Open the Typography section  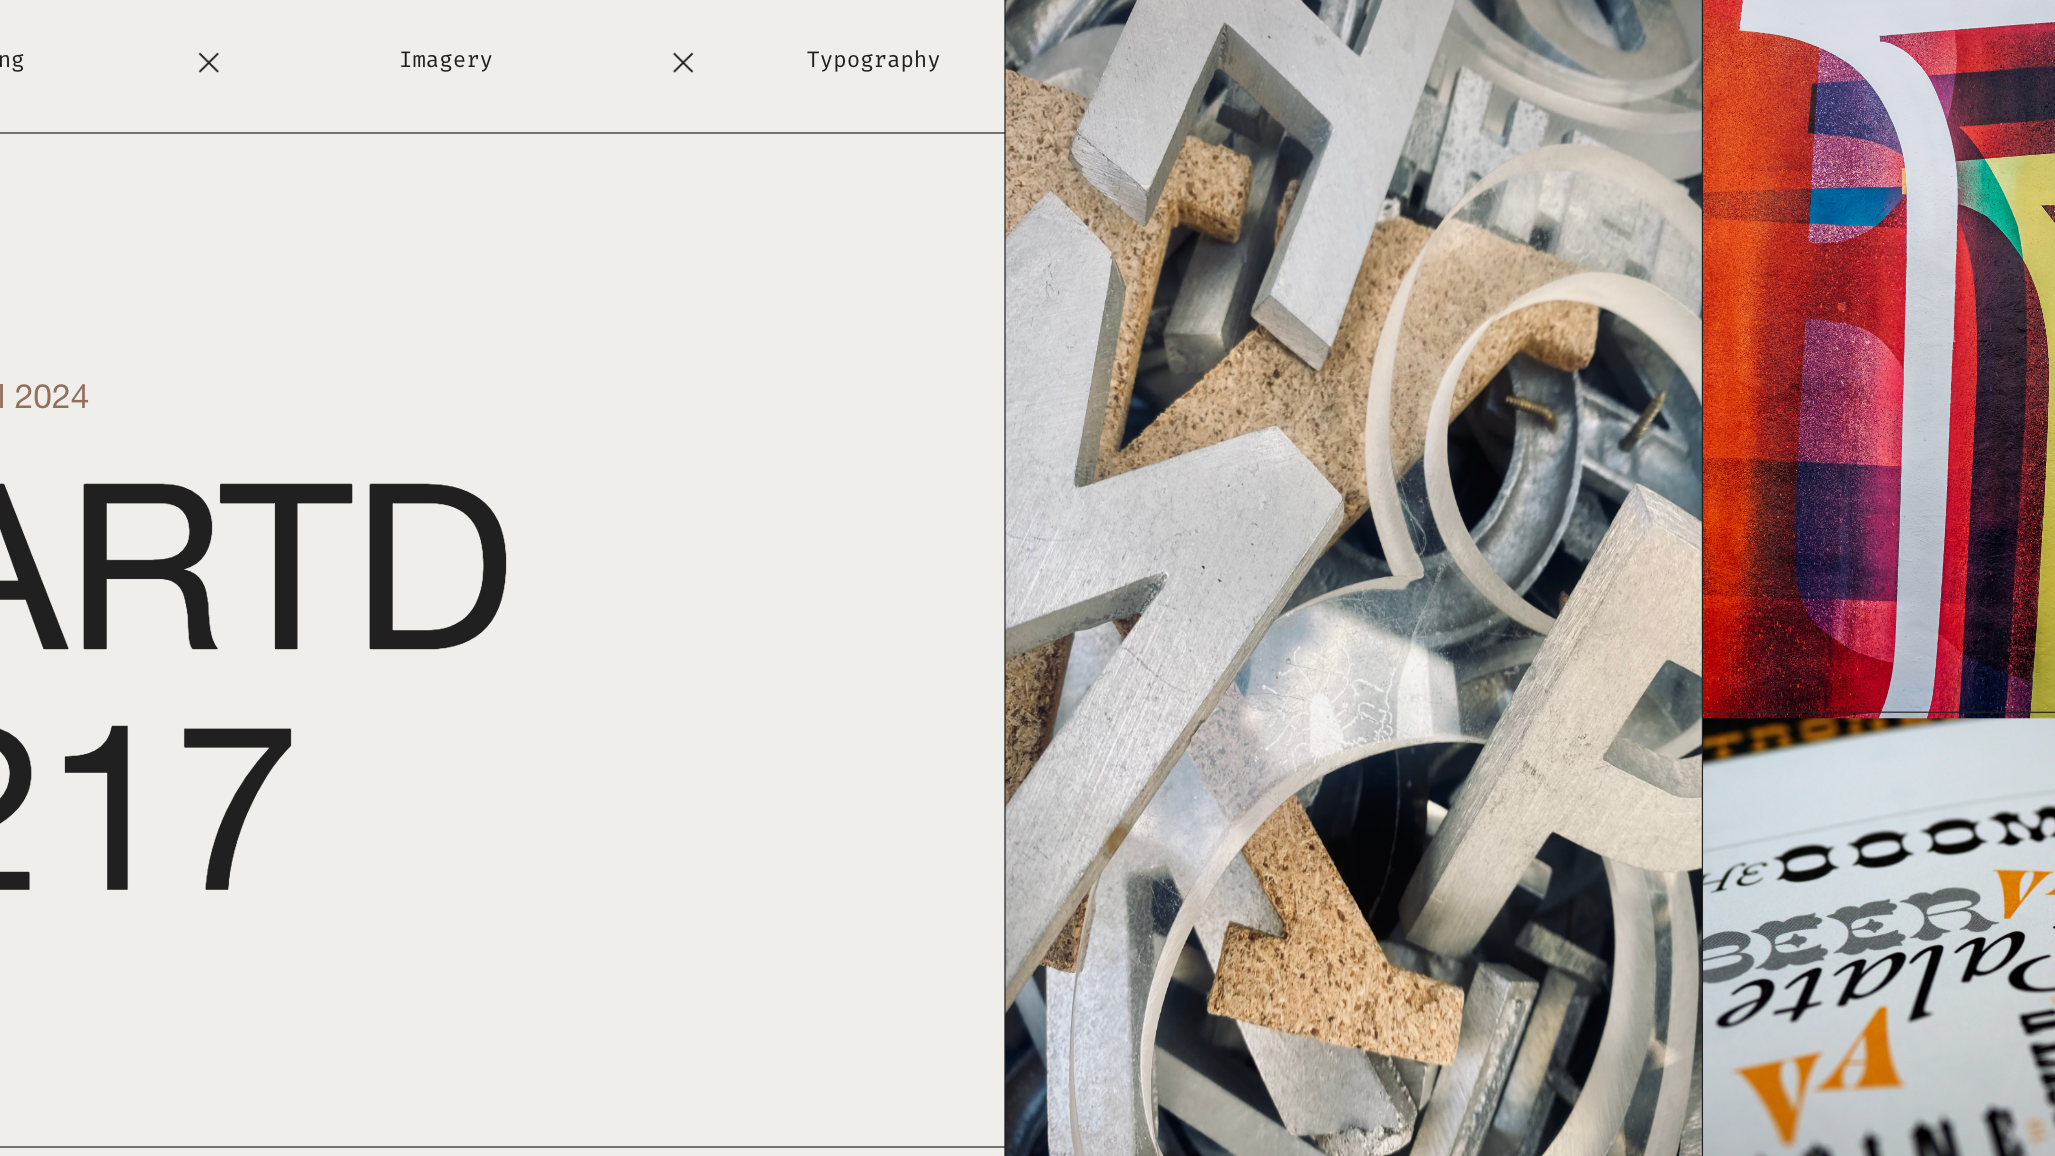tap(873, 60)
